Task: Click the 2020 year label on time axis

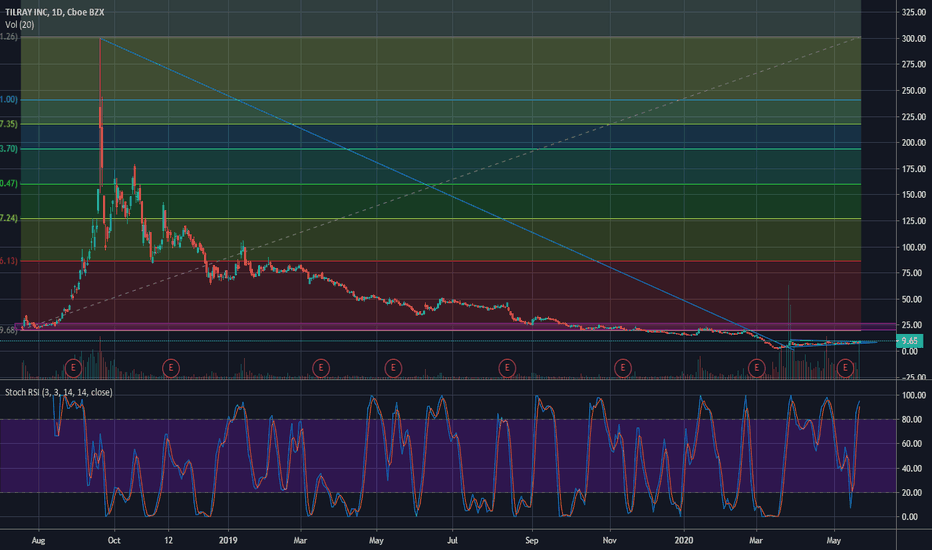Action: click(x=684, y=540)
